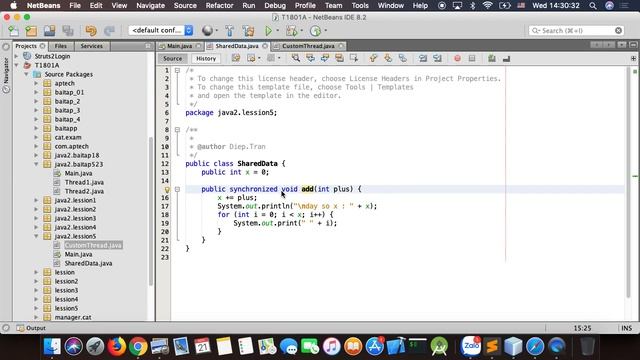640x360 pixels.
Task: Collapse the Source Packages node
Action: pos(27,74)
